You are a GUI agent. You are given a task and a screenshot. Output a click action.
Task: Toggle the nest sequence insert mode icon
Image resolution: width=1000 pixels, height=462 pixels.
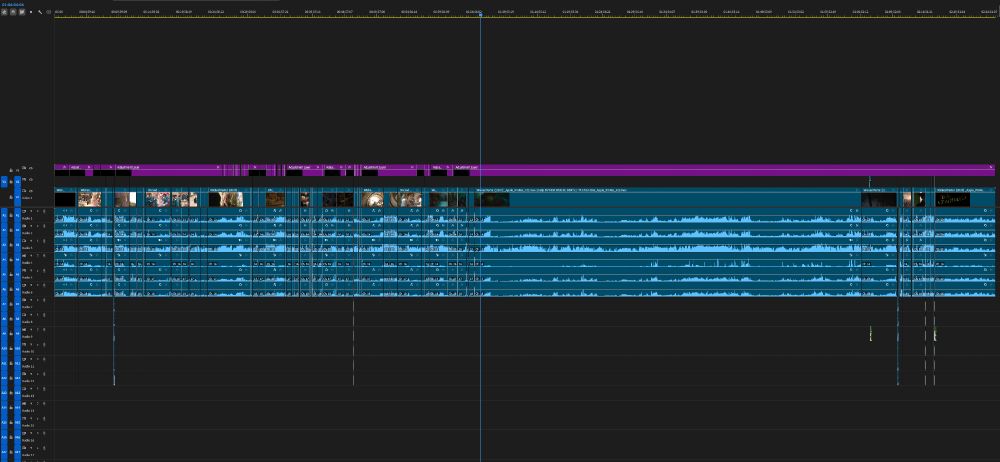pyautogui.click(x=4, y=11)
